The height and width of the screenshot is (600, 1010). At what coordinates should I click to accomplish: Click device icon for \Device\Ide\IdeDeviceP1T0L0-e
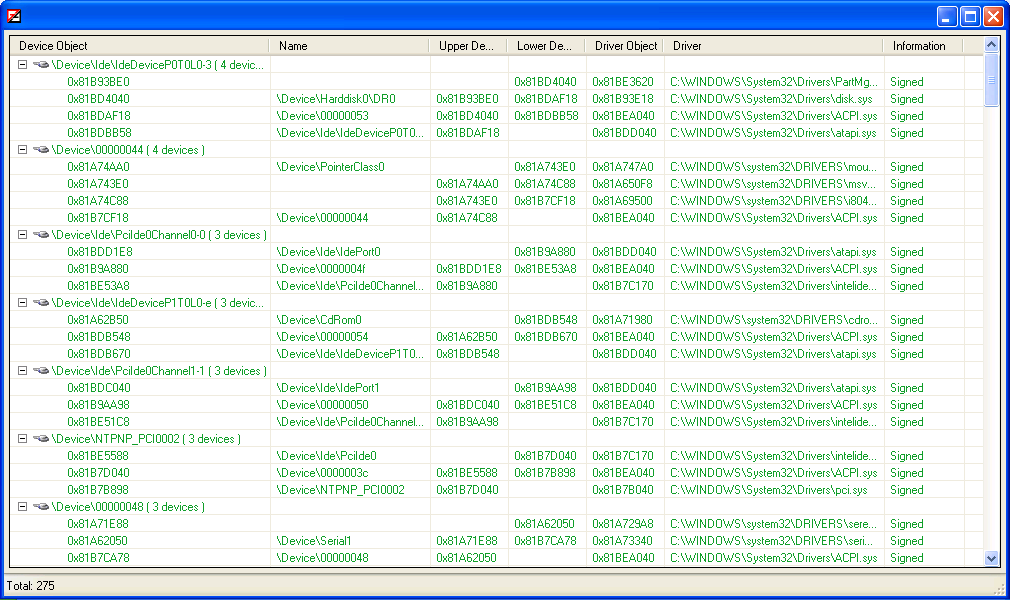coord(41,303)
